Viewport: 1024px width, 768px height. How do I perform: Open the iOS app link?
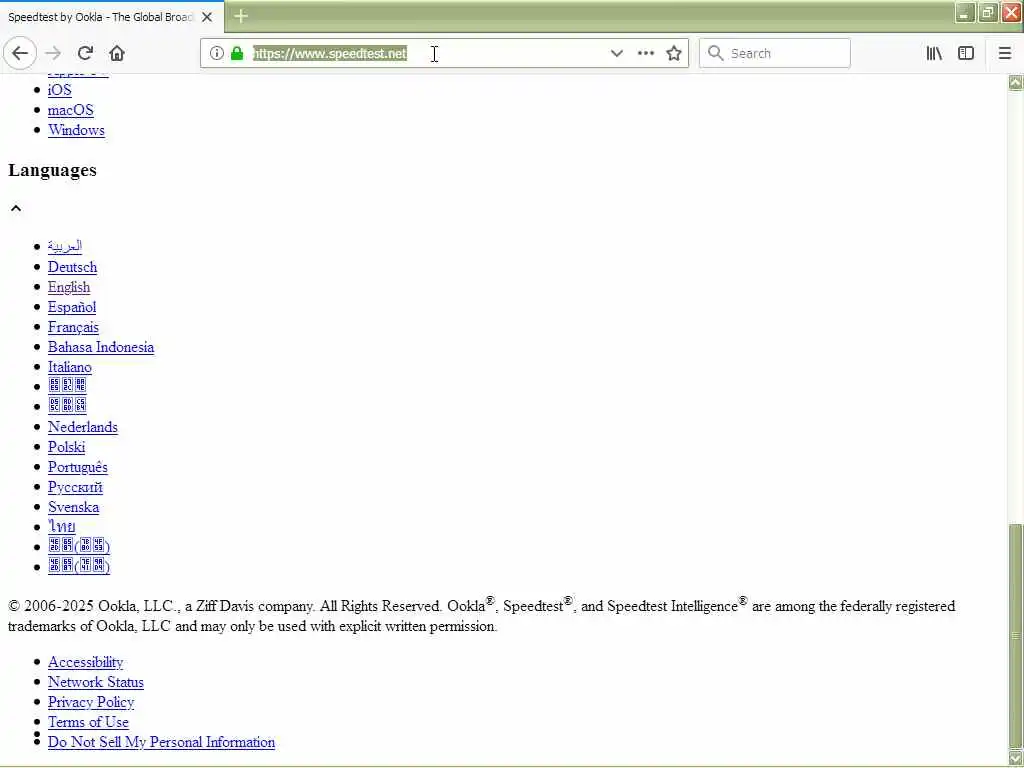click(59, 90)
